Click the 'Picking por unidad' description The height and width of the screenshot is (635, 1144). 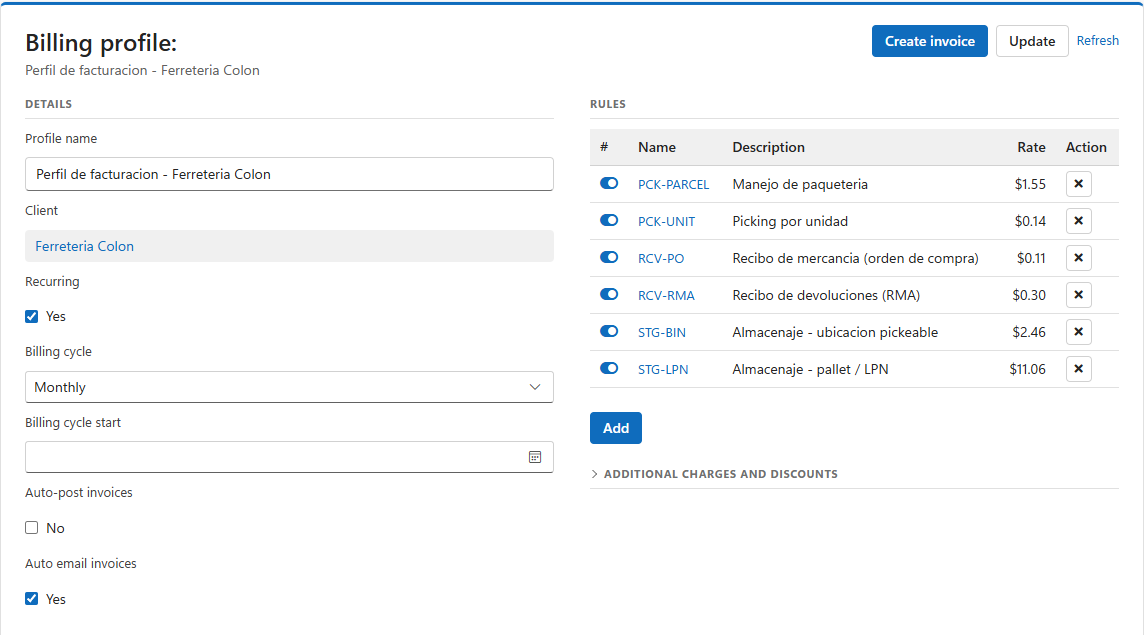pyautogui.click(x=790, y=222)
